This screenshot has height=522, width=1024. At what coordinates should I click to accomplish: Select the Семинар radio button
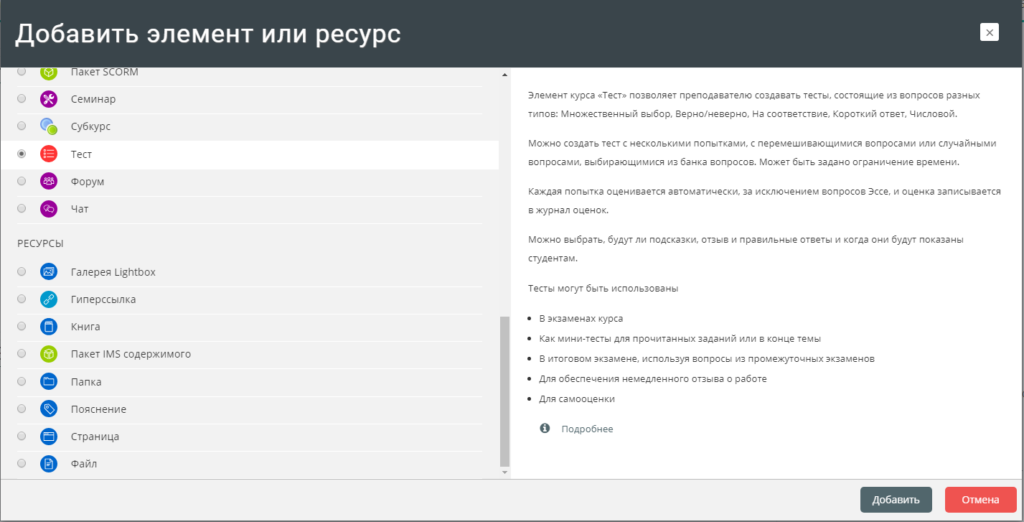point(22,99)
